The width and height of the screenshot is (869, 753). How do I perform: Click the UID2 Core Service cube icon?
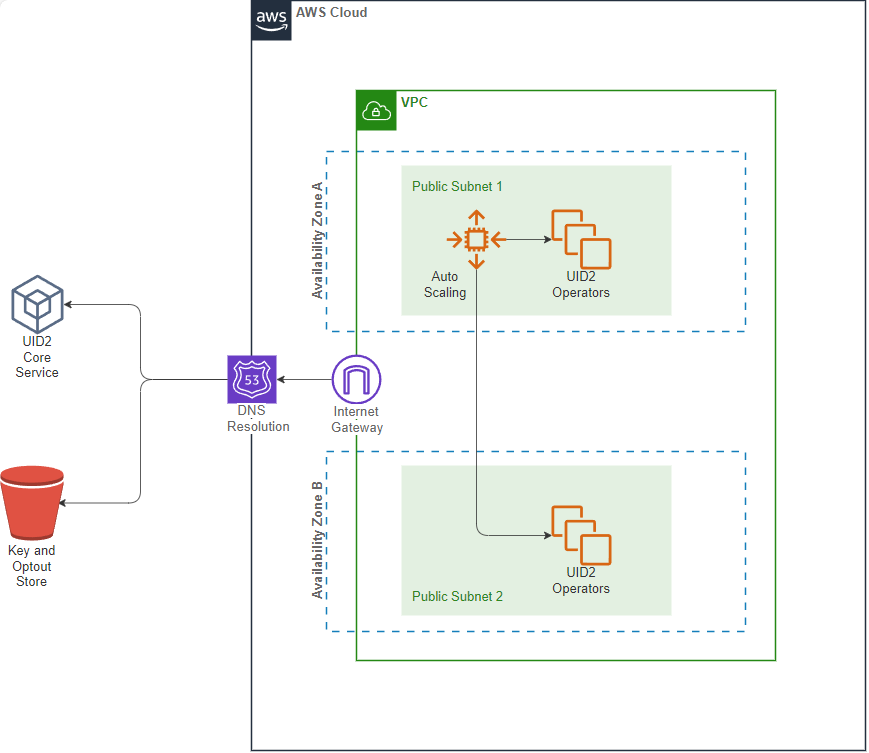tap(37, 302)
